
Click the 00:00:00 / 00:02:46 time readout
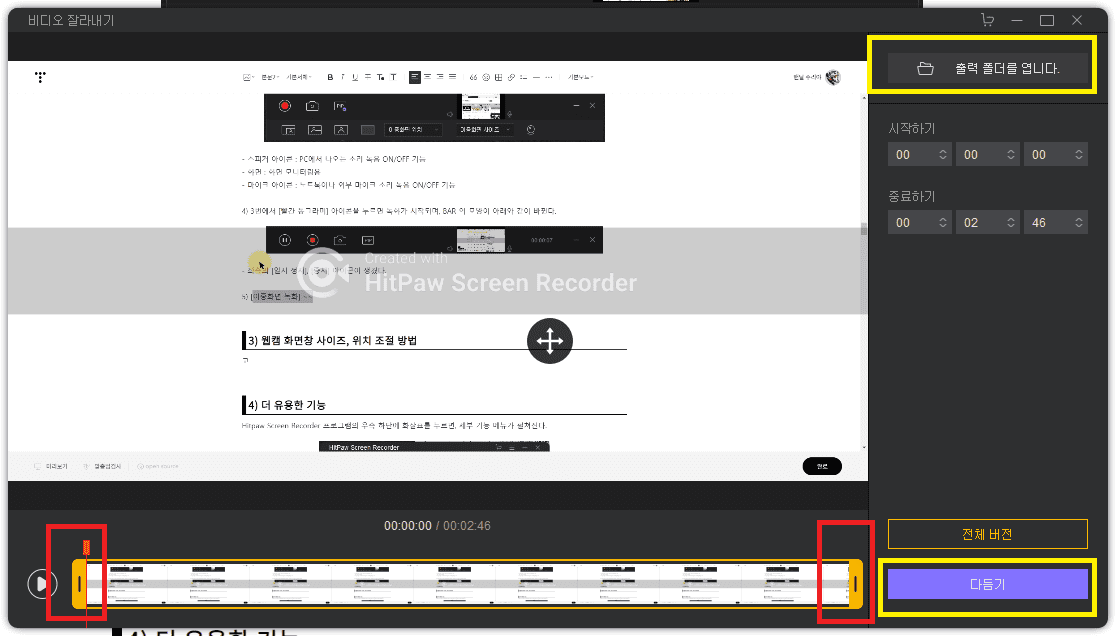[x=437, y=526]
